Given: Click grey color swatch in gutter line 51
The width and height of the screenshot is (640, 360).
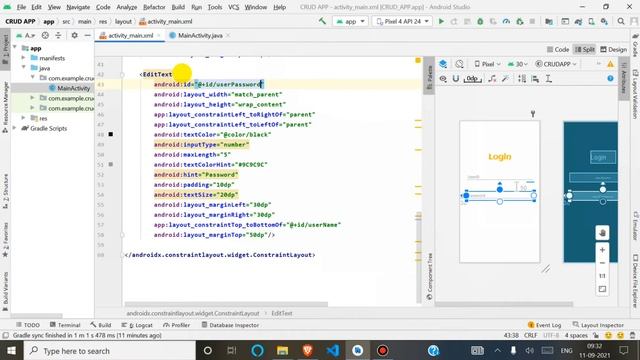Looking at the screenshot, I should 111,164.
